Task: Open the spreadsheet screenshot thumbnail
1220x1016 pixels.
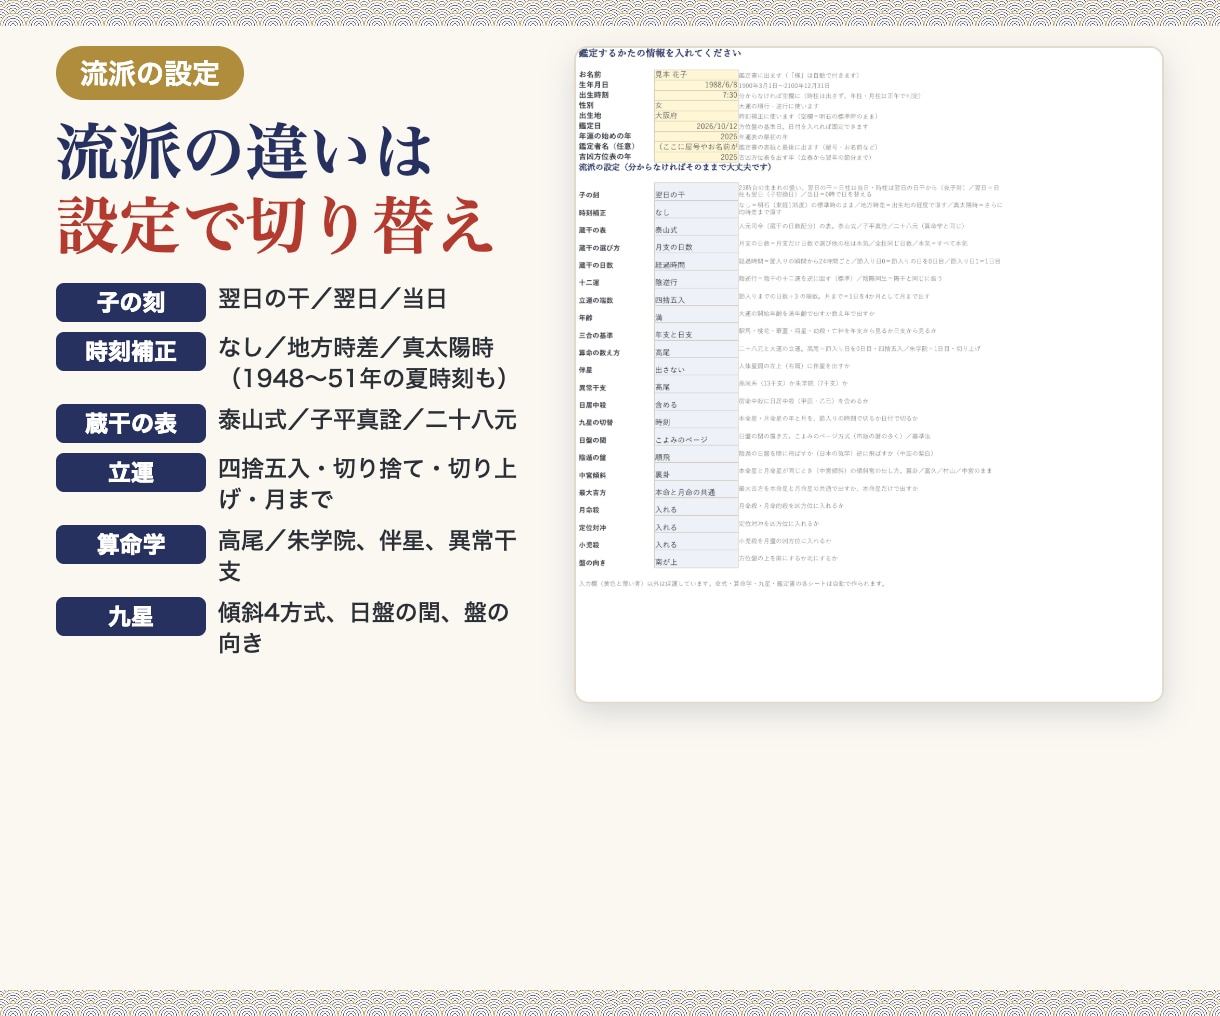Action: click(869, 374)
